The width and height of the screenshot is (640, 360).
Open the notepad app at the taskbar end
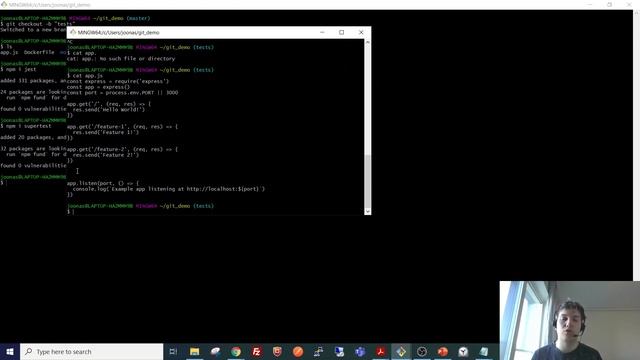click(484, 351)
